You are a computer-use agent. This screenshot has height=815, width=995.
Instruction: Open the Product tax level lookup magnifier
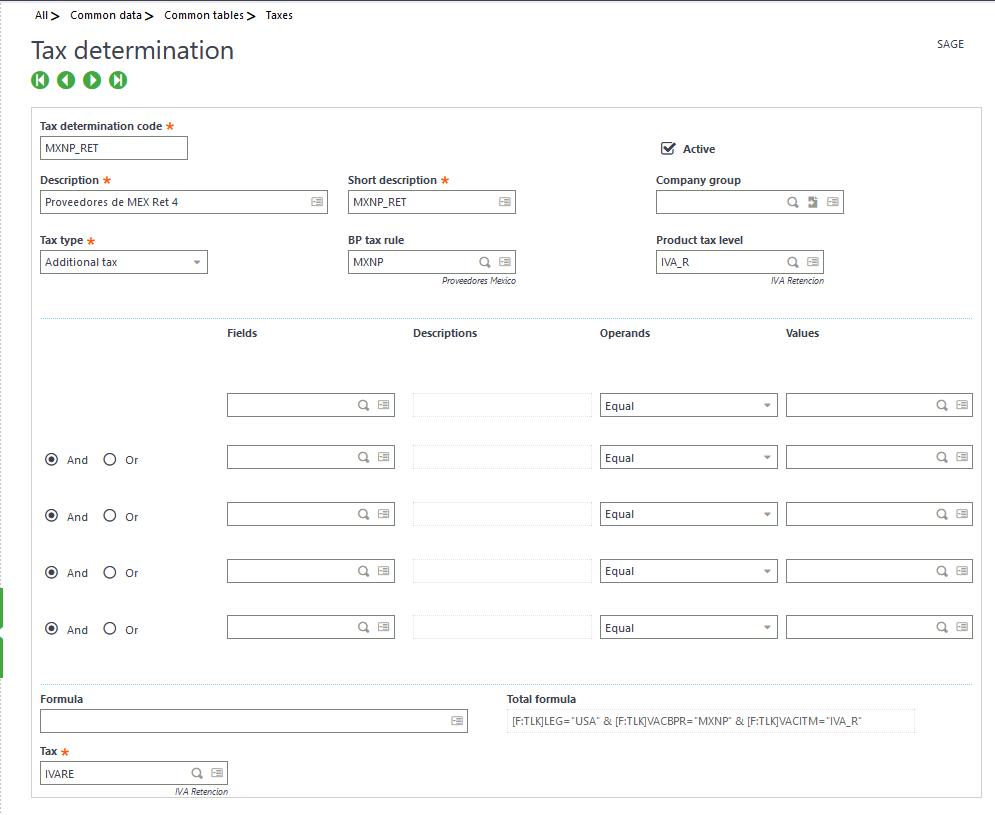[x=792, y=261]
